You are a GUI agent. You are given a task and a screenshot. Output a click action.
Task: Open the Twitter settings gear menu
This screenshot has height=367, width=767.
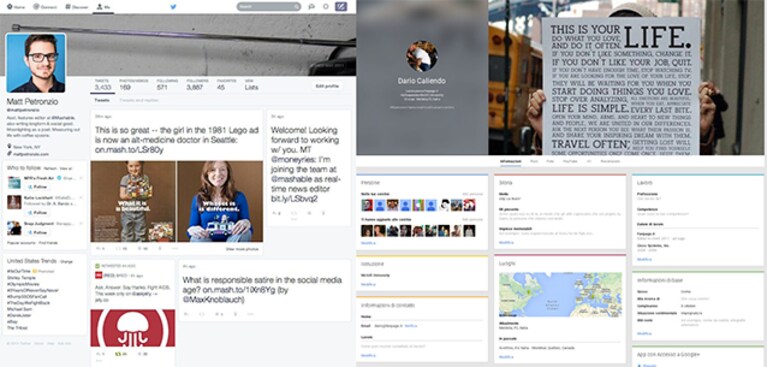tap(326, 7)
